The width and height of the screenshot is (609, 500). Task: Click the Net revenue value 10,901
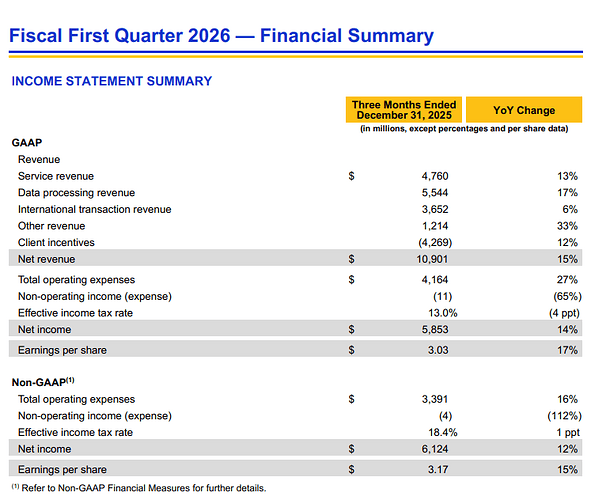(432, 259)
